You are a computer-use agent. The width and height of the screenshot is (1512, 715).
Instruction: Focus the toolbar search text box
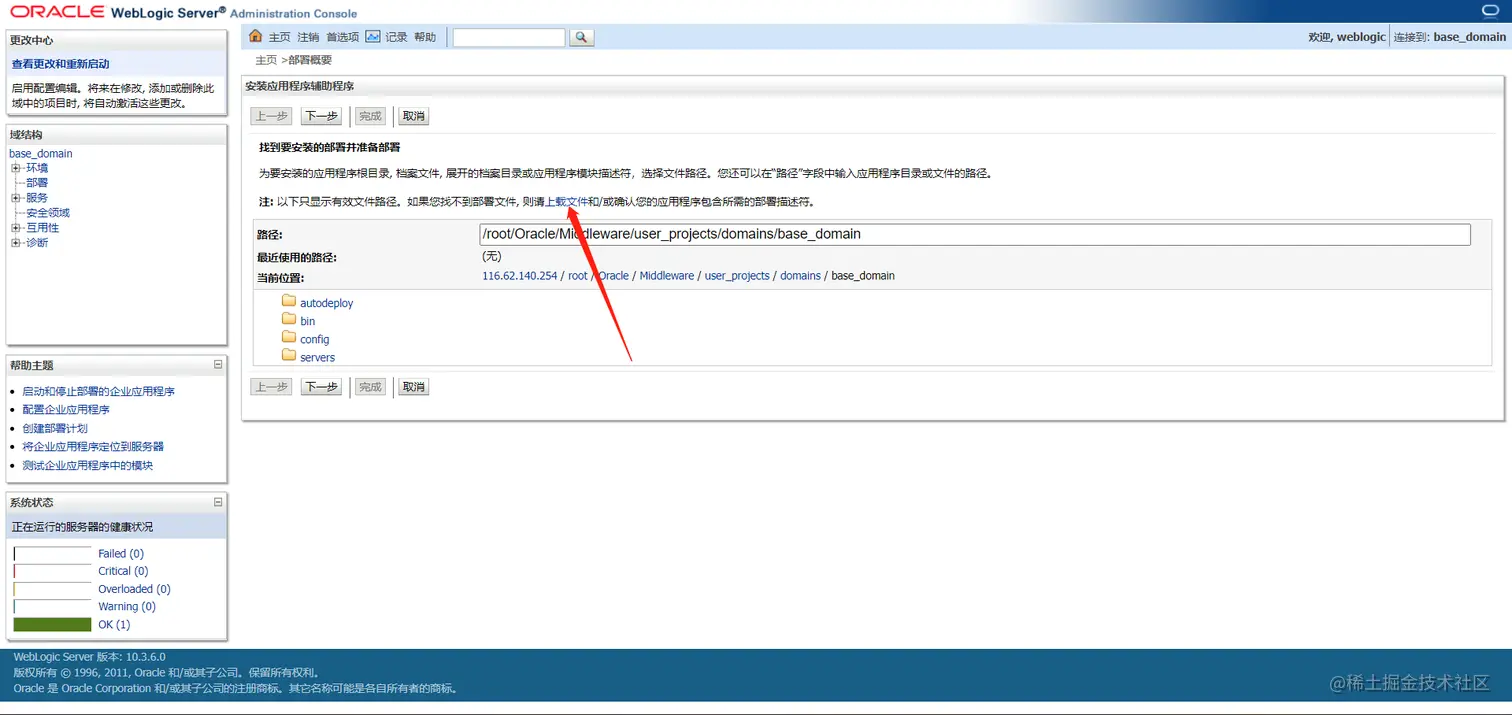tap(509, 37)
